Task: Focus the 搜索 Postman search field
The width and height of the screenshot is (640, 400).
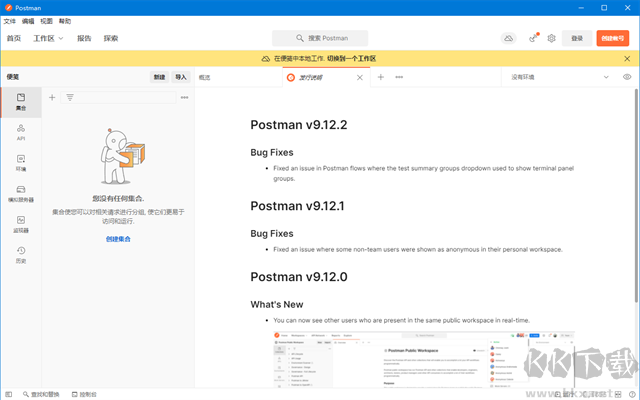Action: pos(320,38)
